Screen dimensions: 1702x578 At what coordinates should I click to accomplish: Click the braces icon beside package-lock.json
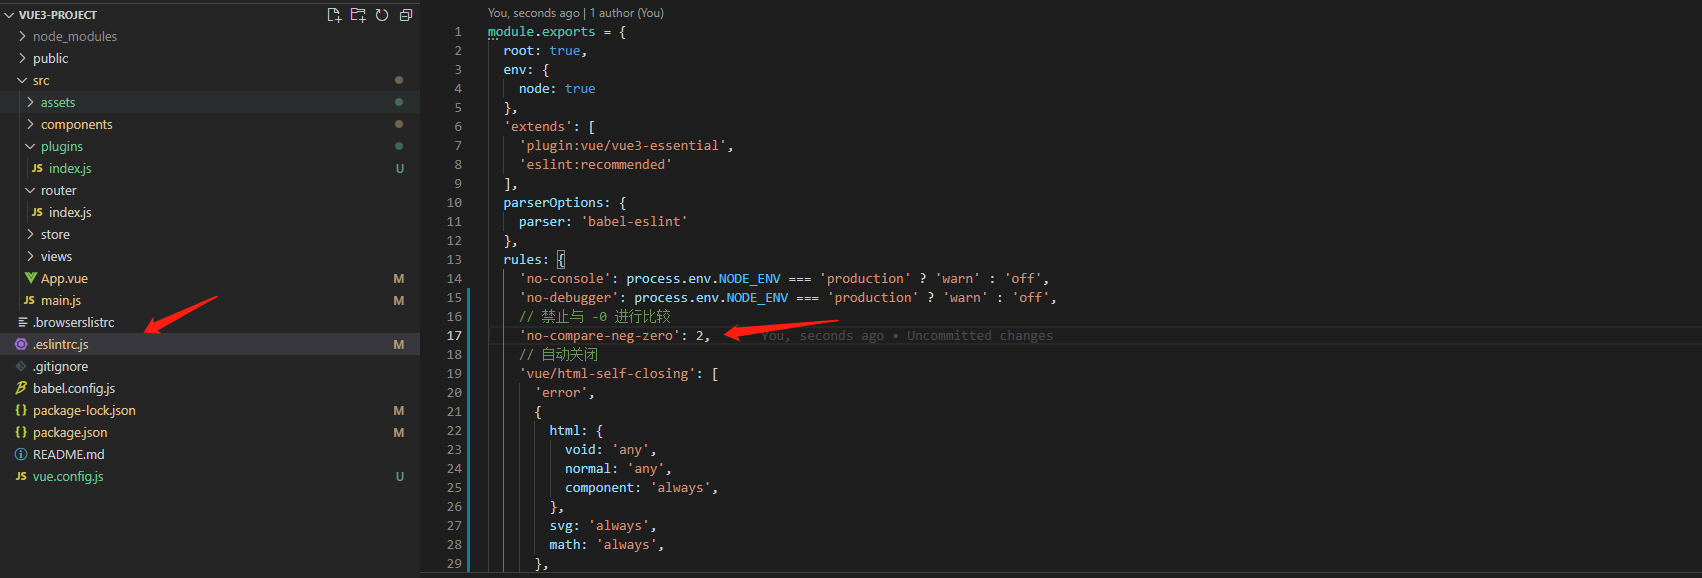(x=21, y=410)
